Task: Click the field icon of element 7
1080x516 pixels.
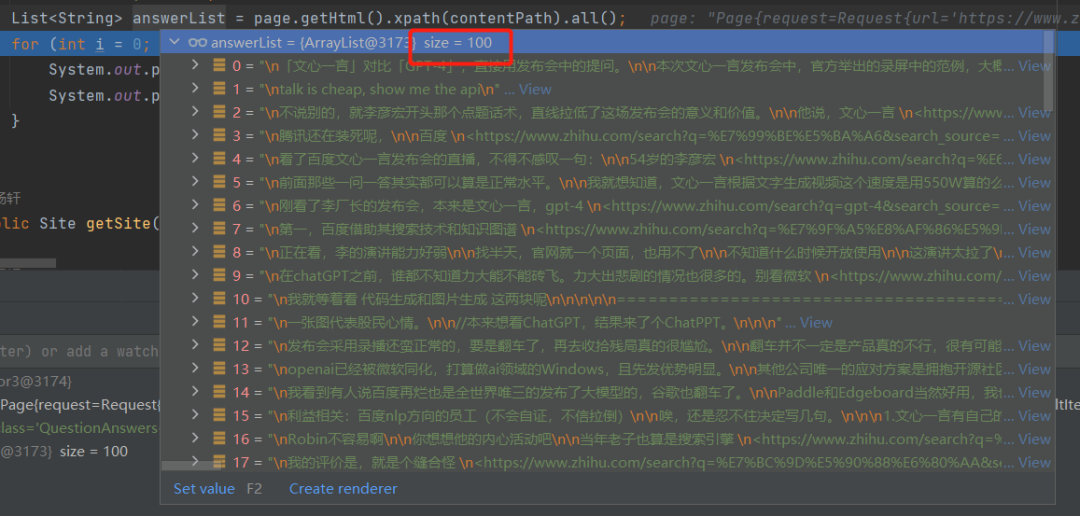Action: coord(219,229)
